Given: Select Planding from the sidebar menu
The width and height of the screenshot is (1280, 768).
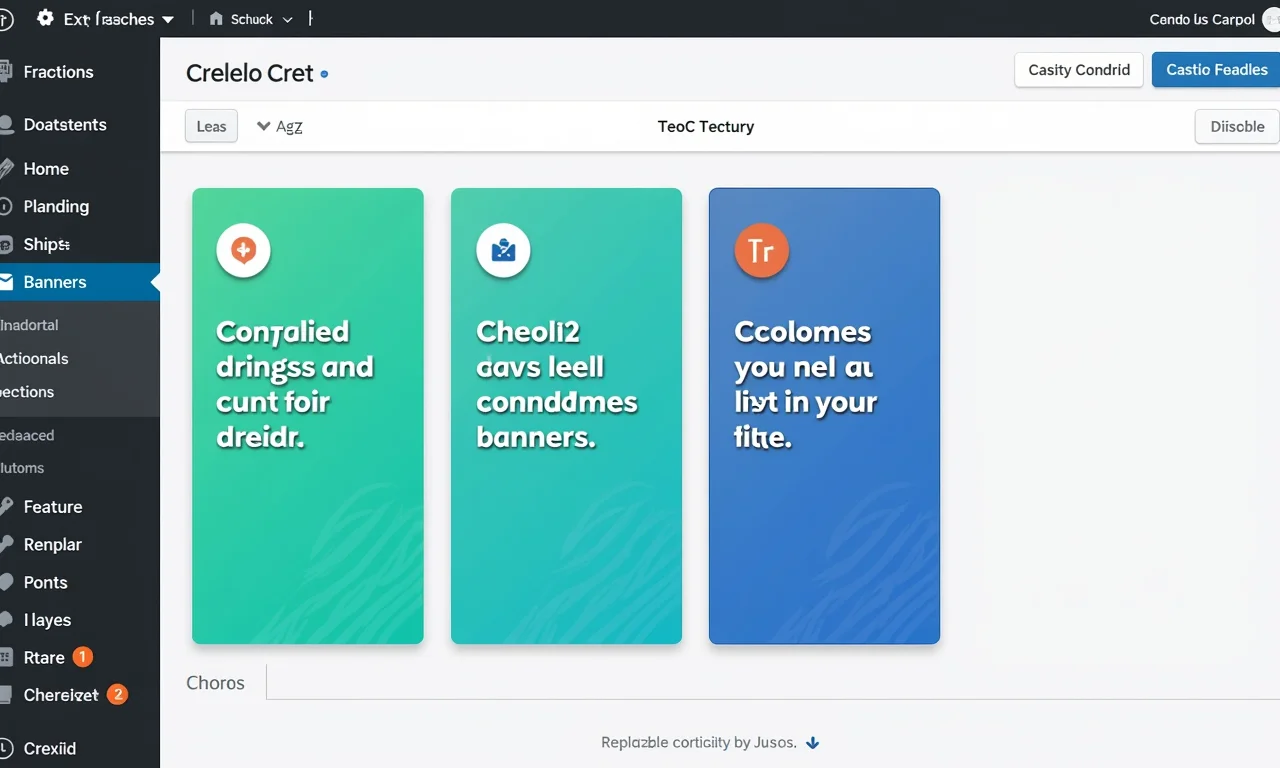Looking at the screenshot, I should click(56, 206).
